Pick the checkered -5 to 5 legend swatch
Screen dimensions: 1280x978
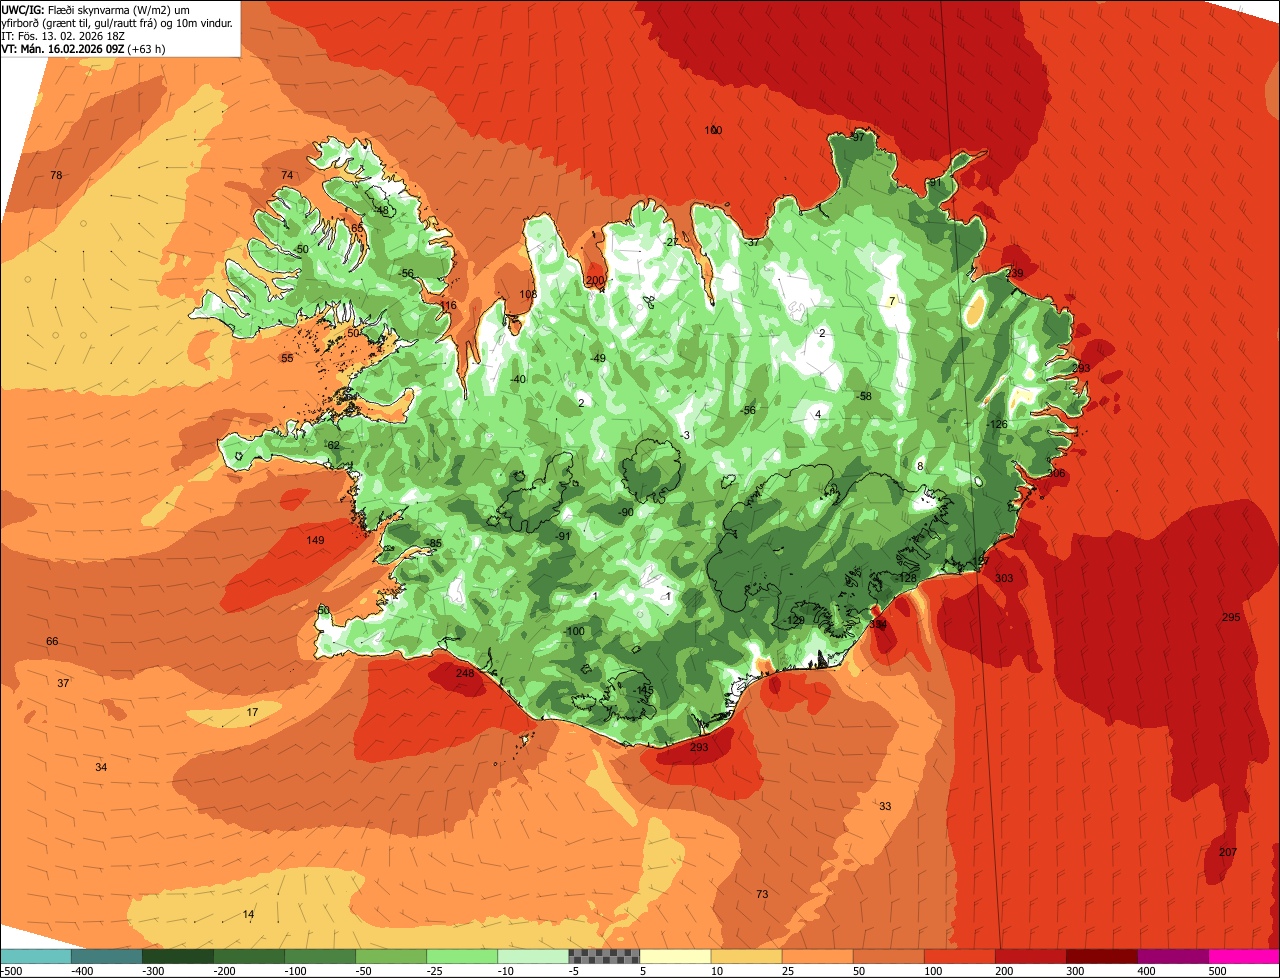604,956
